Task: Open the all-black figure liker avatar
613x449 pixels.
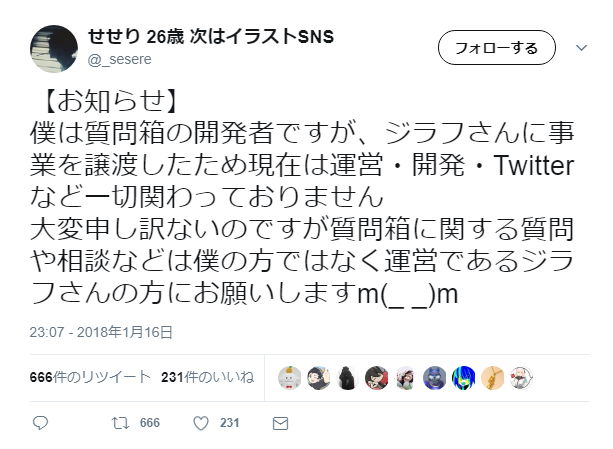Action: (348, 378)
